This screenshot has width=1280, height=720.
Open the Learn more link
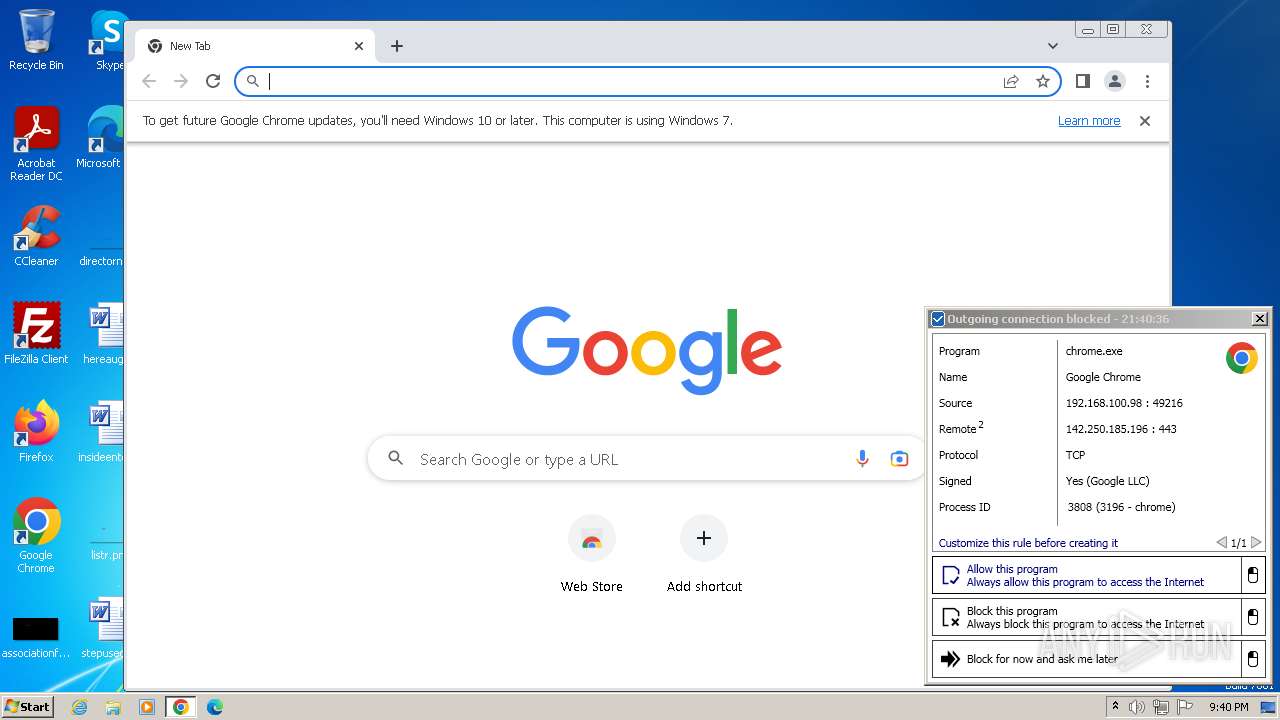[1089, 121]
